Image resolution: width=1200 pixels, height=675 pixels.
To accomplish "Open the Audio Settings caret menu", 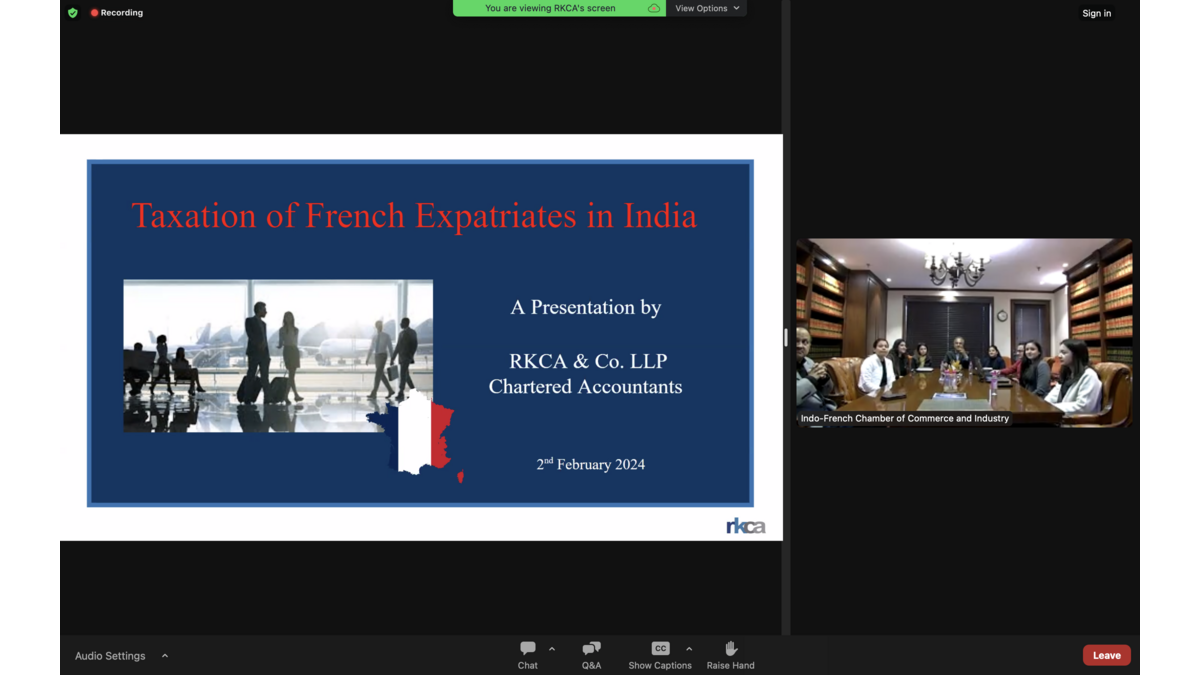I will [165, 656].
